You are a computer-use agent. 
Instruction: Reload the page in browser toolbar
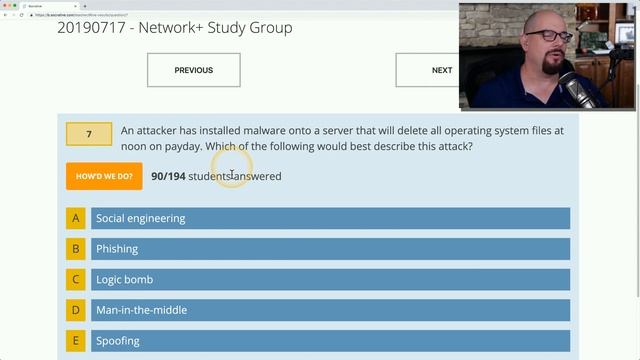click(x=22, y=15)
